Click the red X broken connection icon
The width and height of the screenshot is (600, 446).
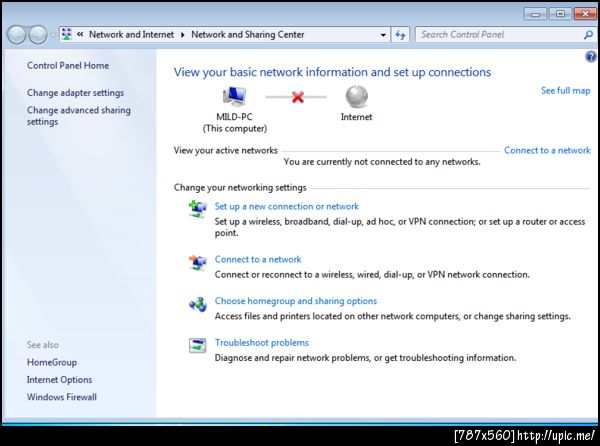(x=298, y=97)
